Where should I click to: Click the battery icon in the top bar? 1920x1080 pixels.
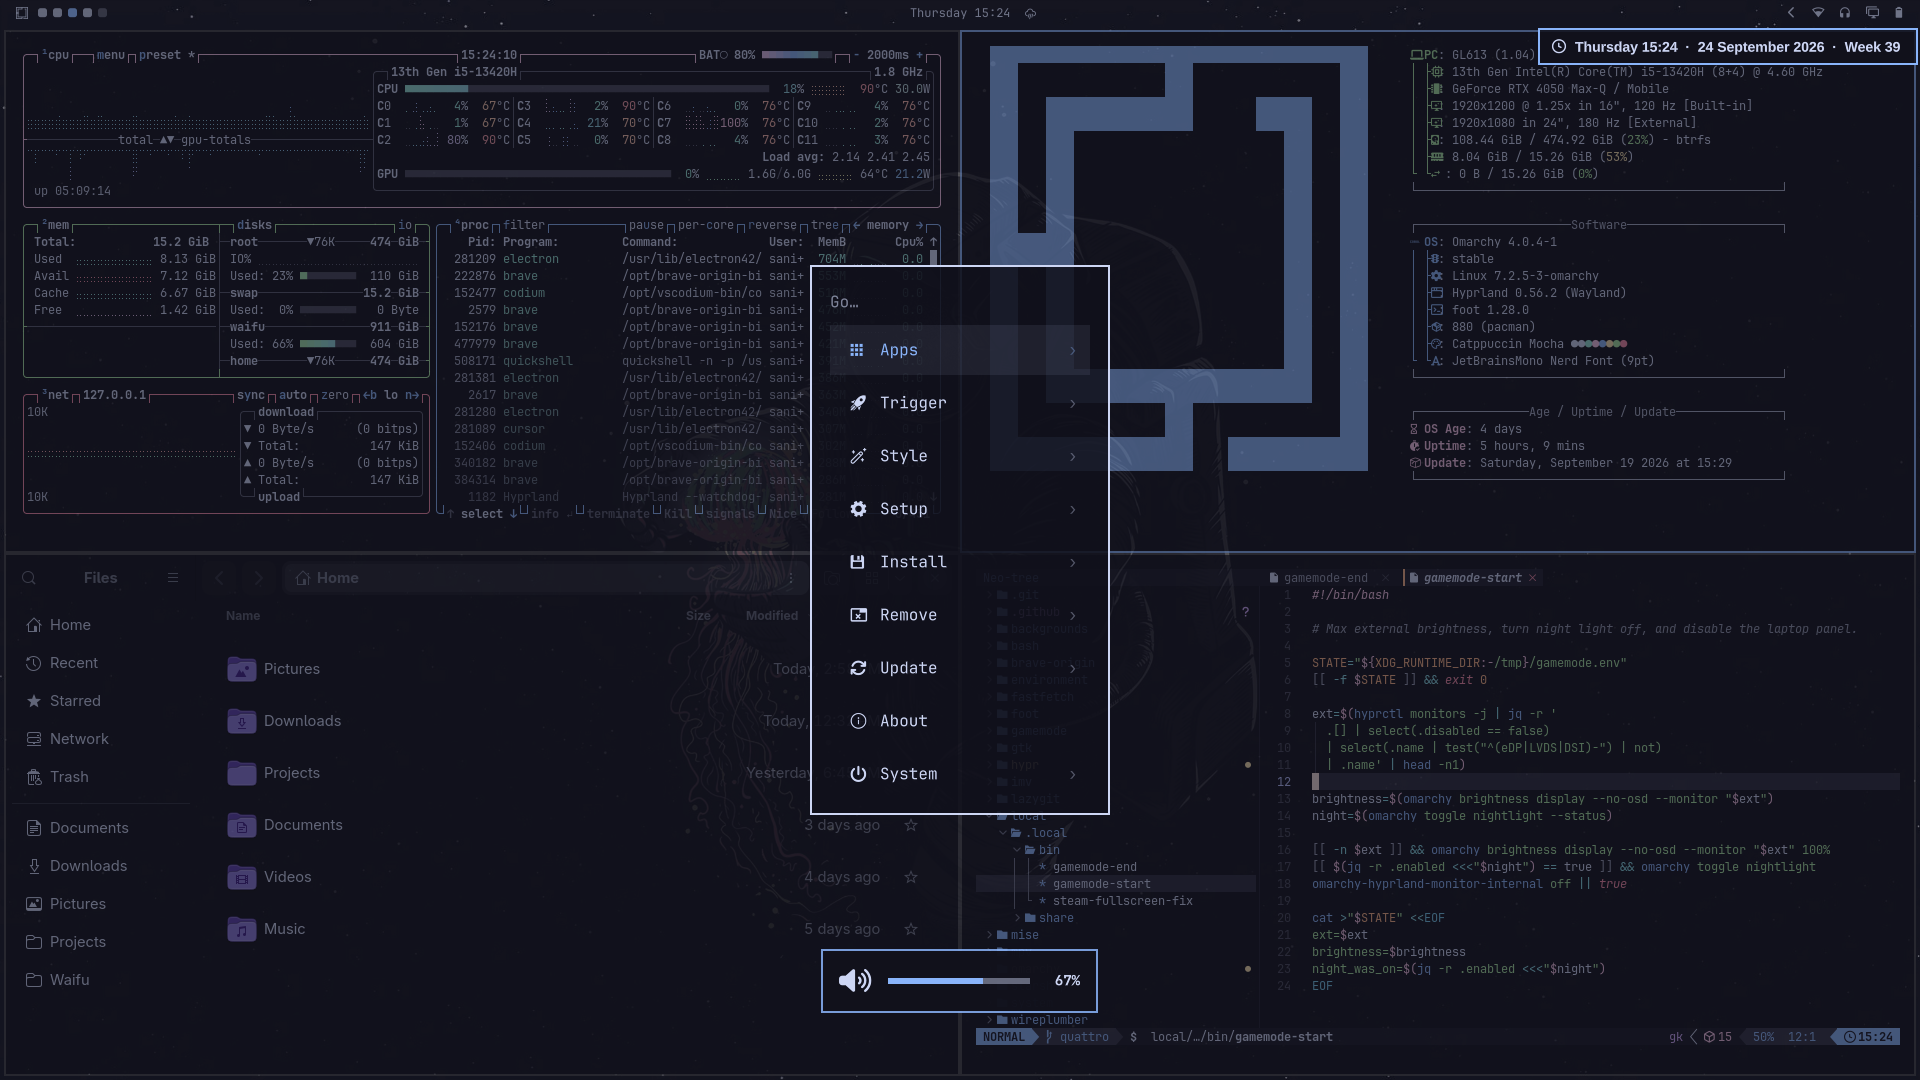click(x=1899, y=13)
